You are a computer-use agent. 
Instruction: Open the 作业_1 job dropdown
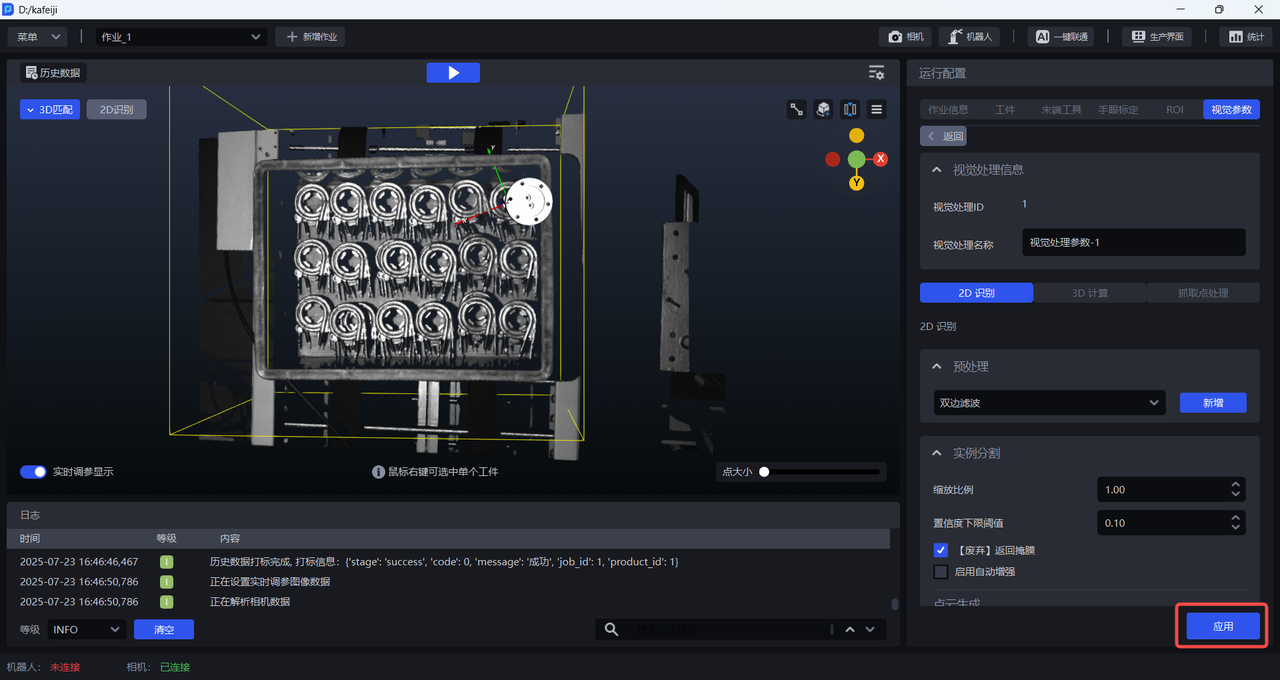point(180,37)
